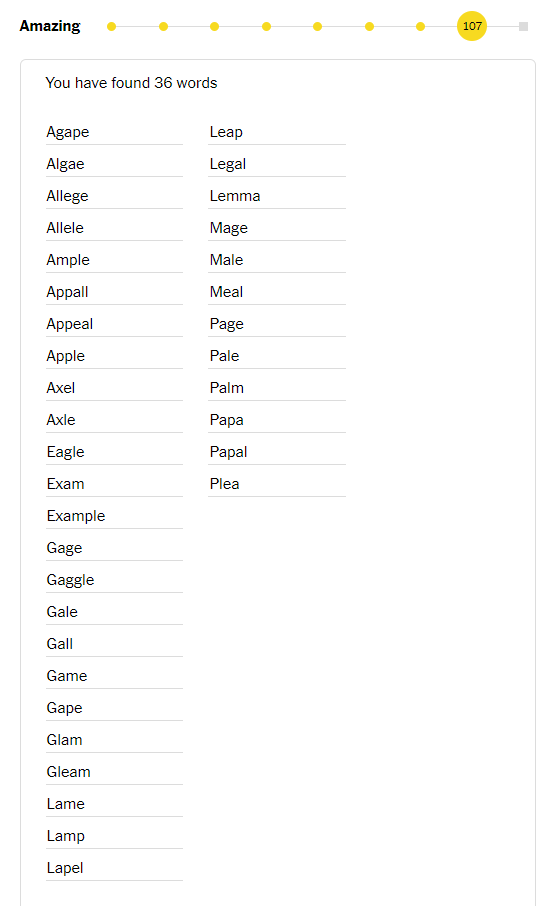Click the word Lapel

(65, 868)
